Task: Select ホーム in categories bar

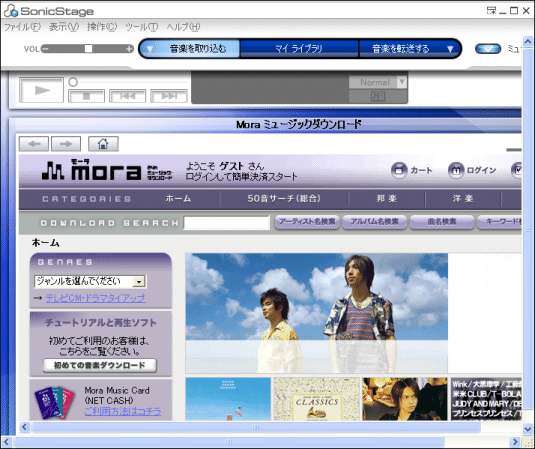Action: 178,199
